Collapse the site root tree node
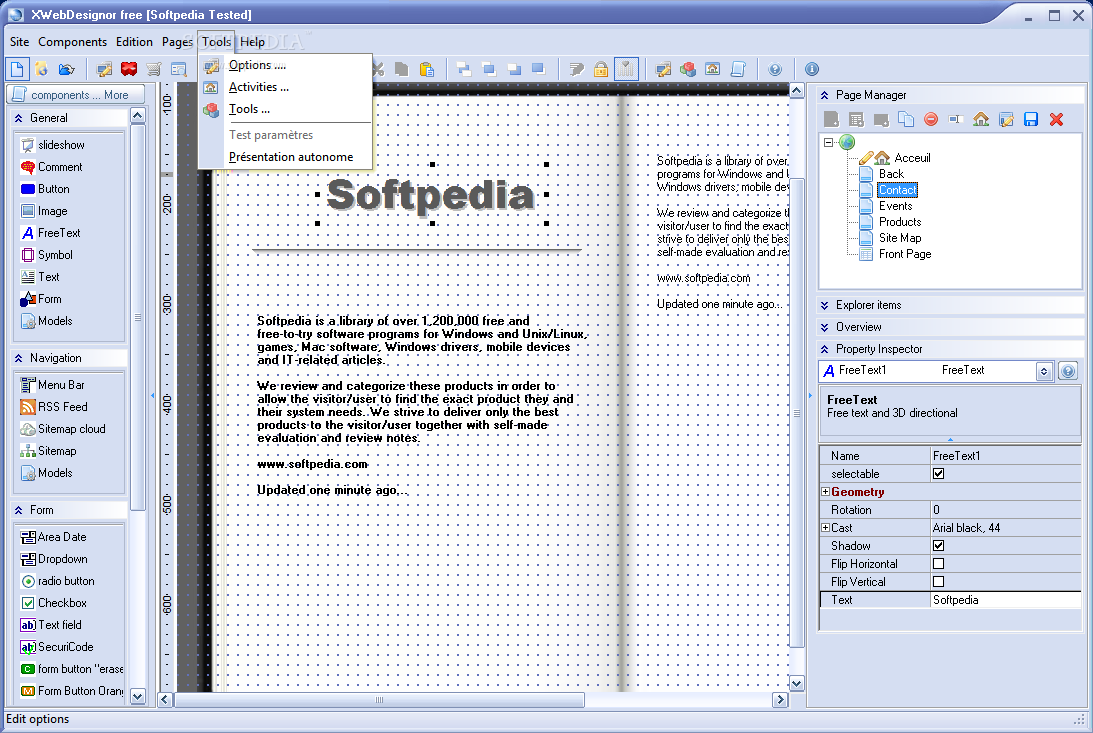Screen dimensions: 1093x733 (828, 142)
